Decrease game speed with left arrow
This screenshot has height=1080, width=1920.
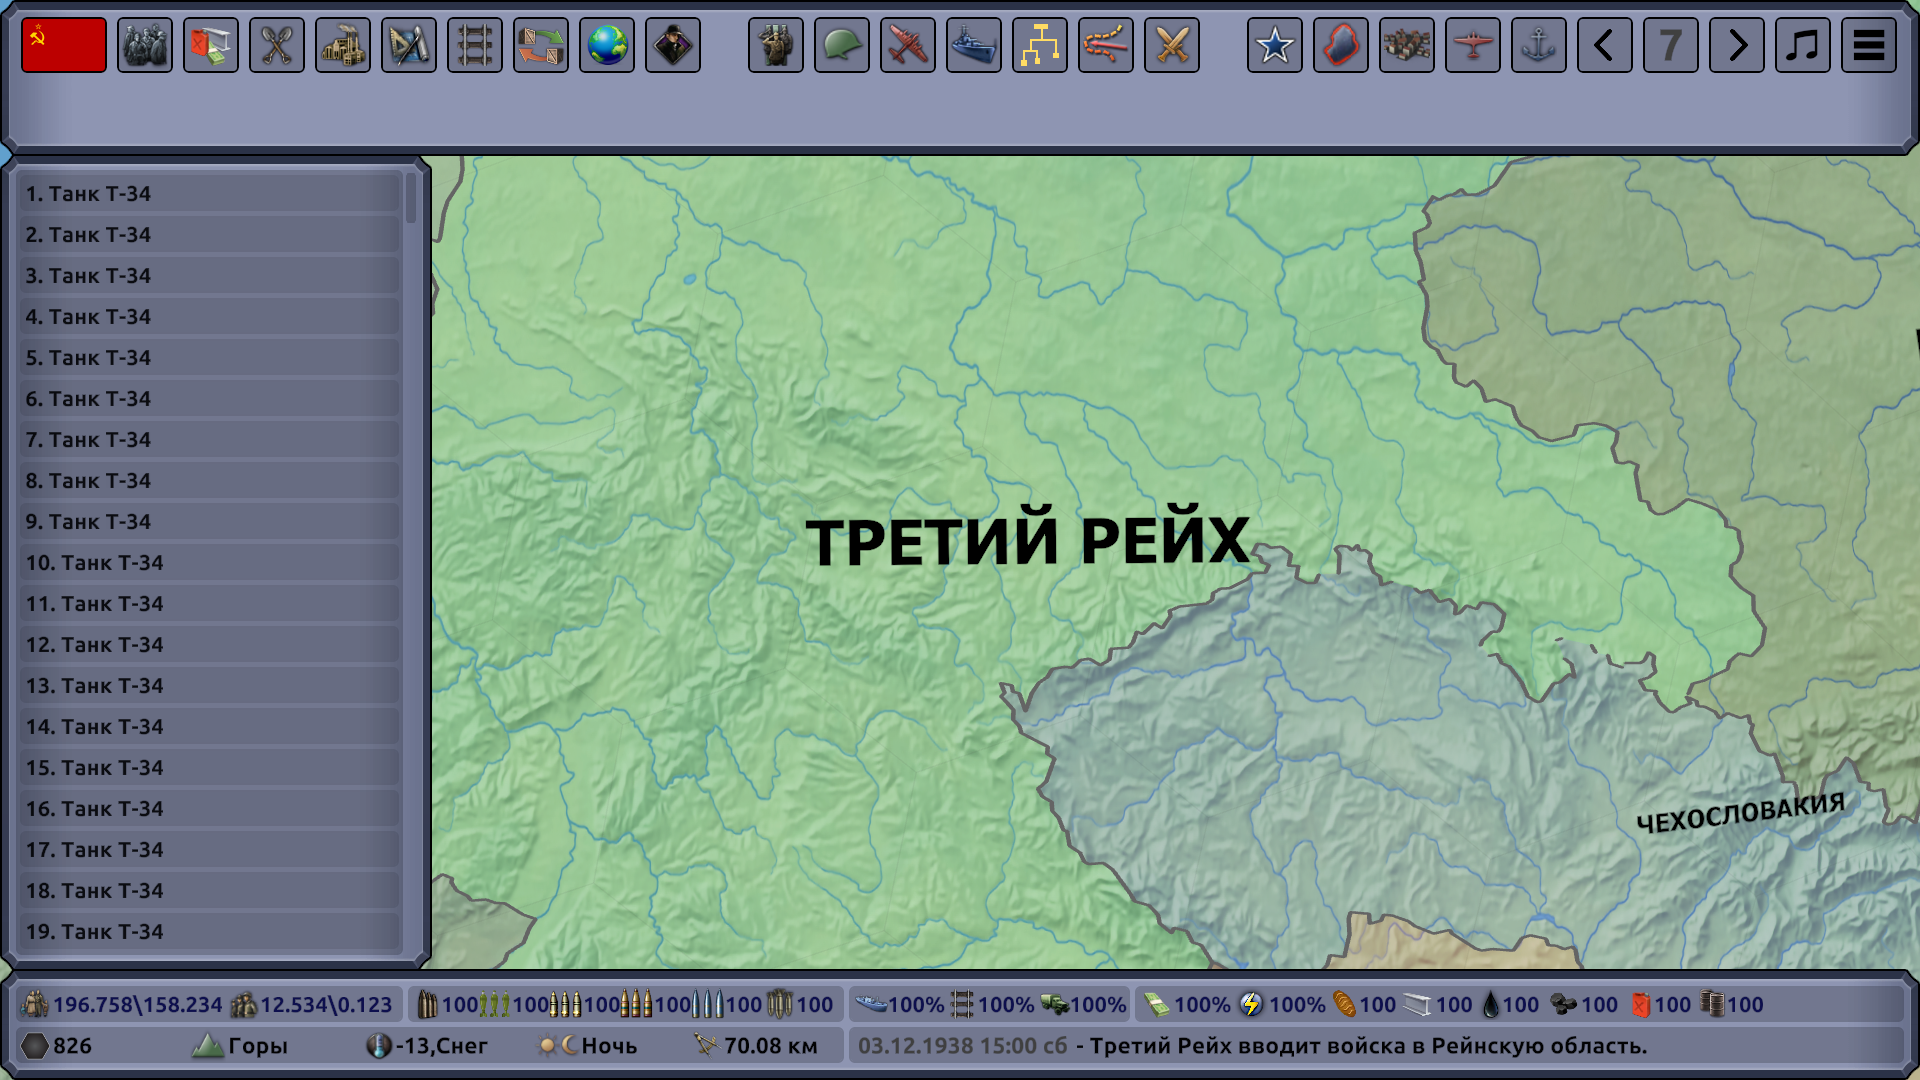coord(1605,45)
